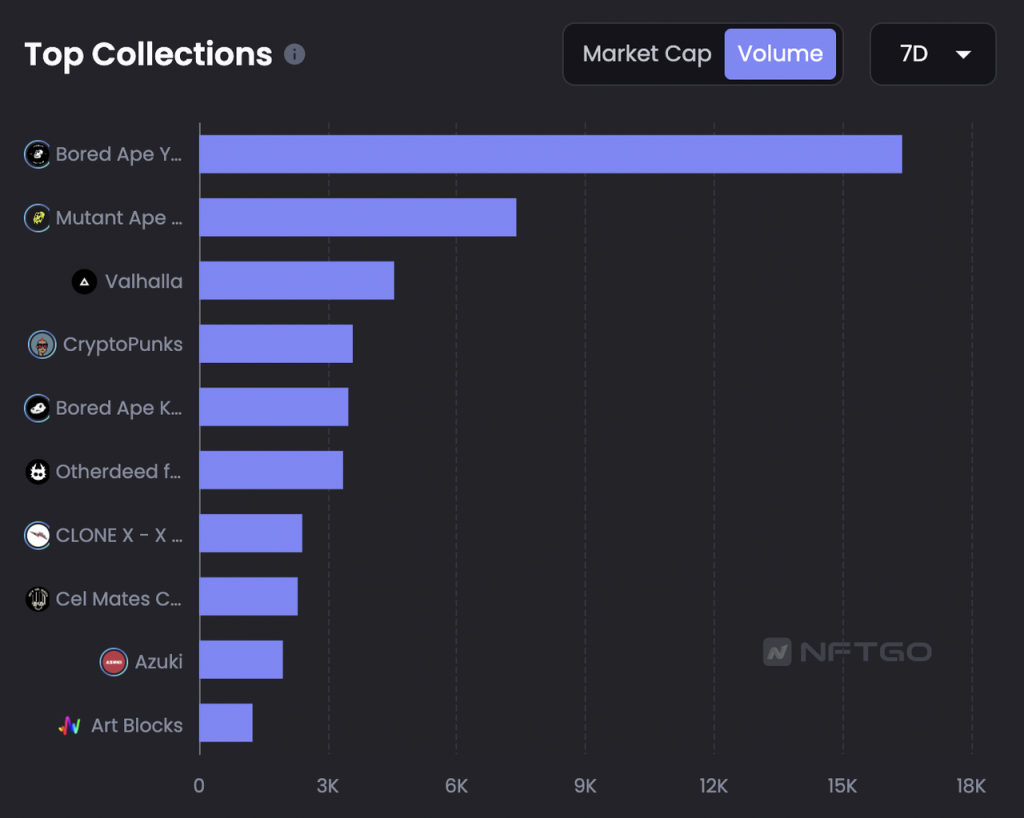
Task: Click the Bored Ape K... collection avatar
Action: click(x=37, y=408)
